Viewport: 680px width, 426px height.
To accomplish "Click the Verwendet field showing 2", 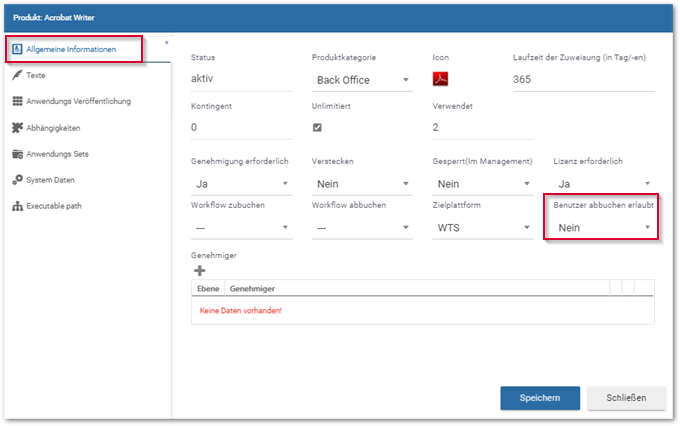I will (483, 128).
